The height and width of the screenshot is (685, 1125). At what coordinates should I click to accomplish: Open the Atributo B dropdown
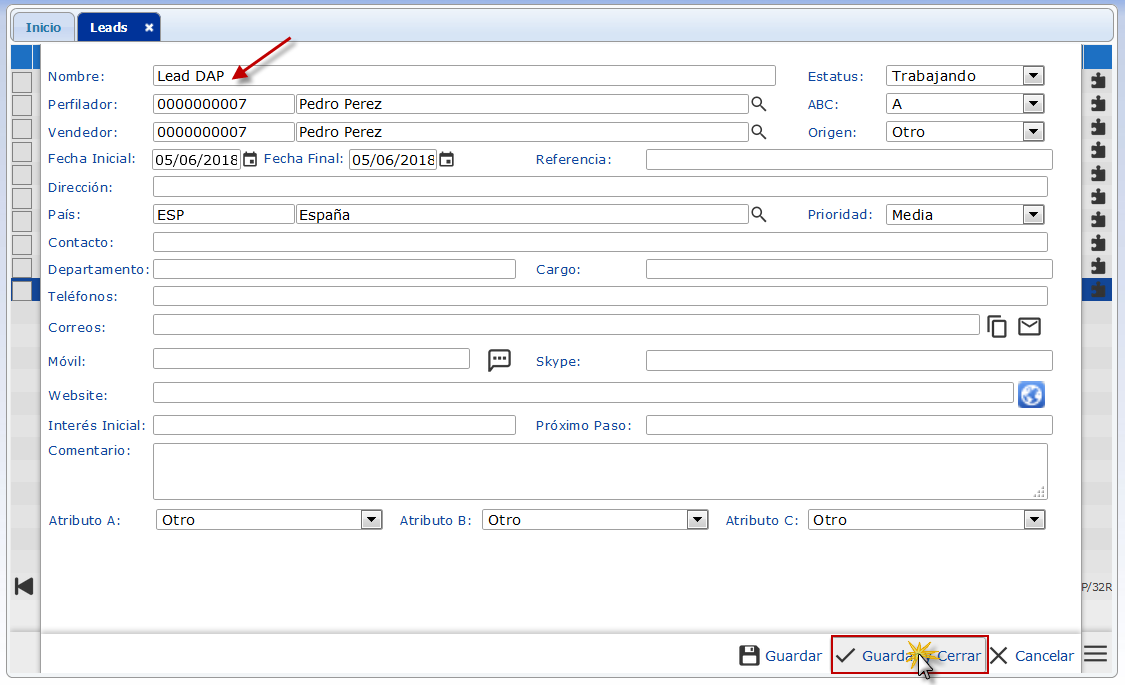click(x=697, y=520)
